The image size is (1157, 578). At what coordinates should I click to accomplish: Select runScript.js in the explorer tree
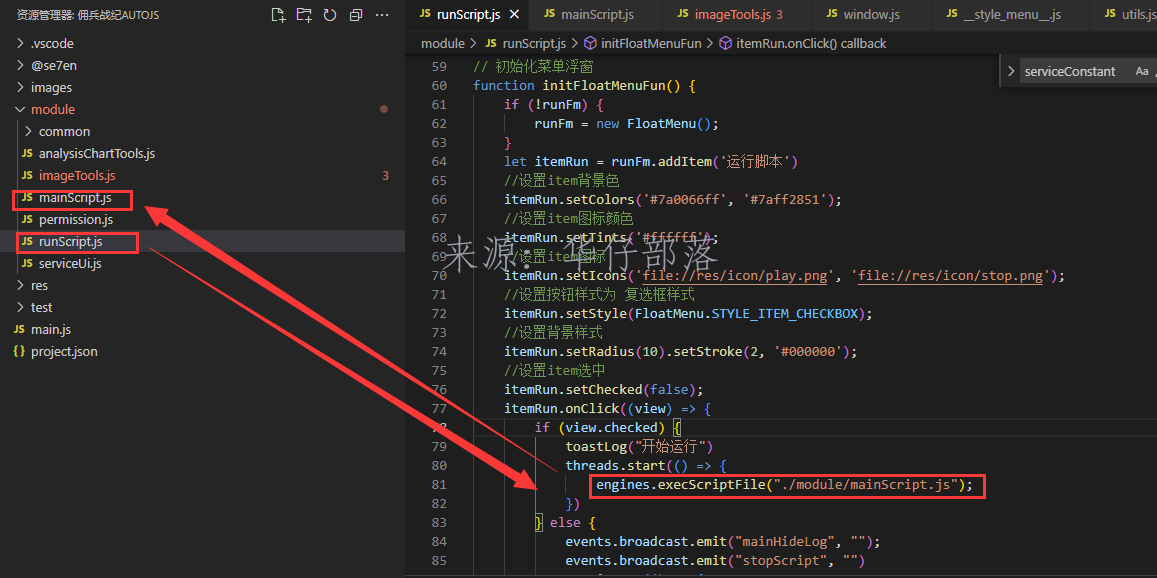click(202, 241)
